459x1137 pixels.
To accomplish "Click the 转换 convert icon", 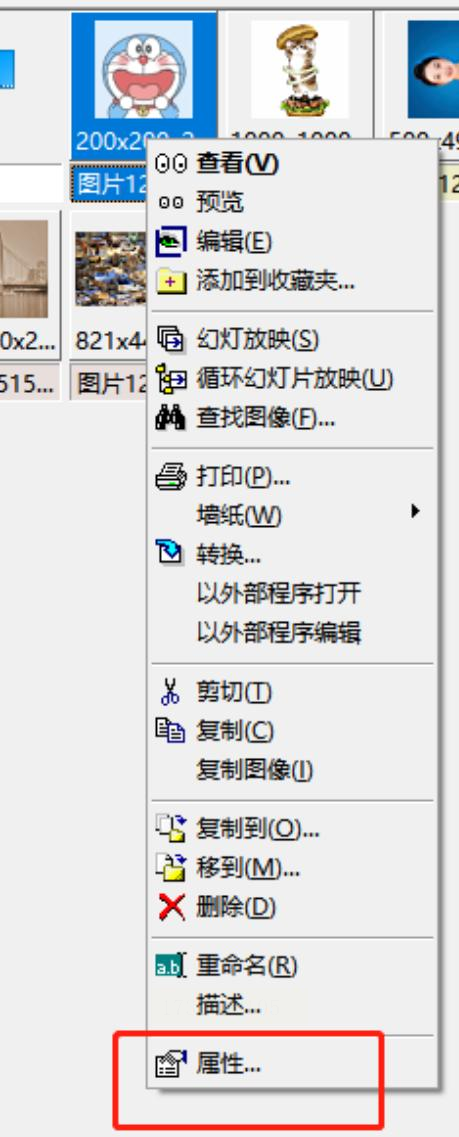I will [171, 554].
